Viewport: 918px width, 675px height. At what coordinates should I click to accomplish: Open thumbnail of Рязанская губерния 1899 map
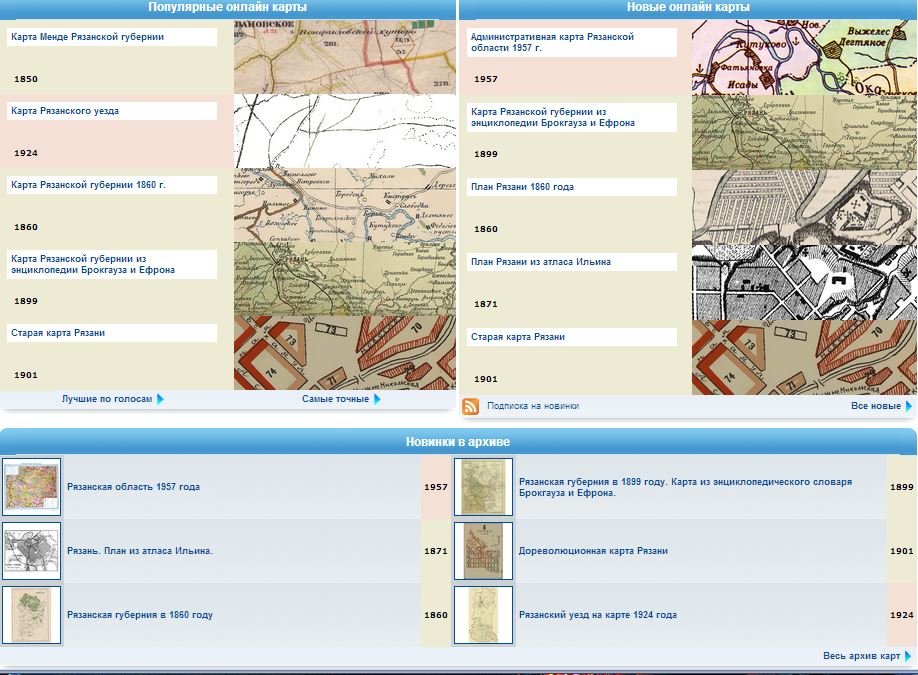[x=483, y=487]
